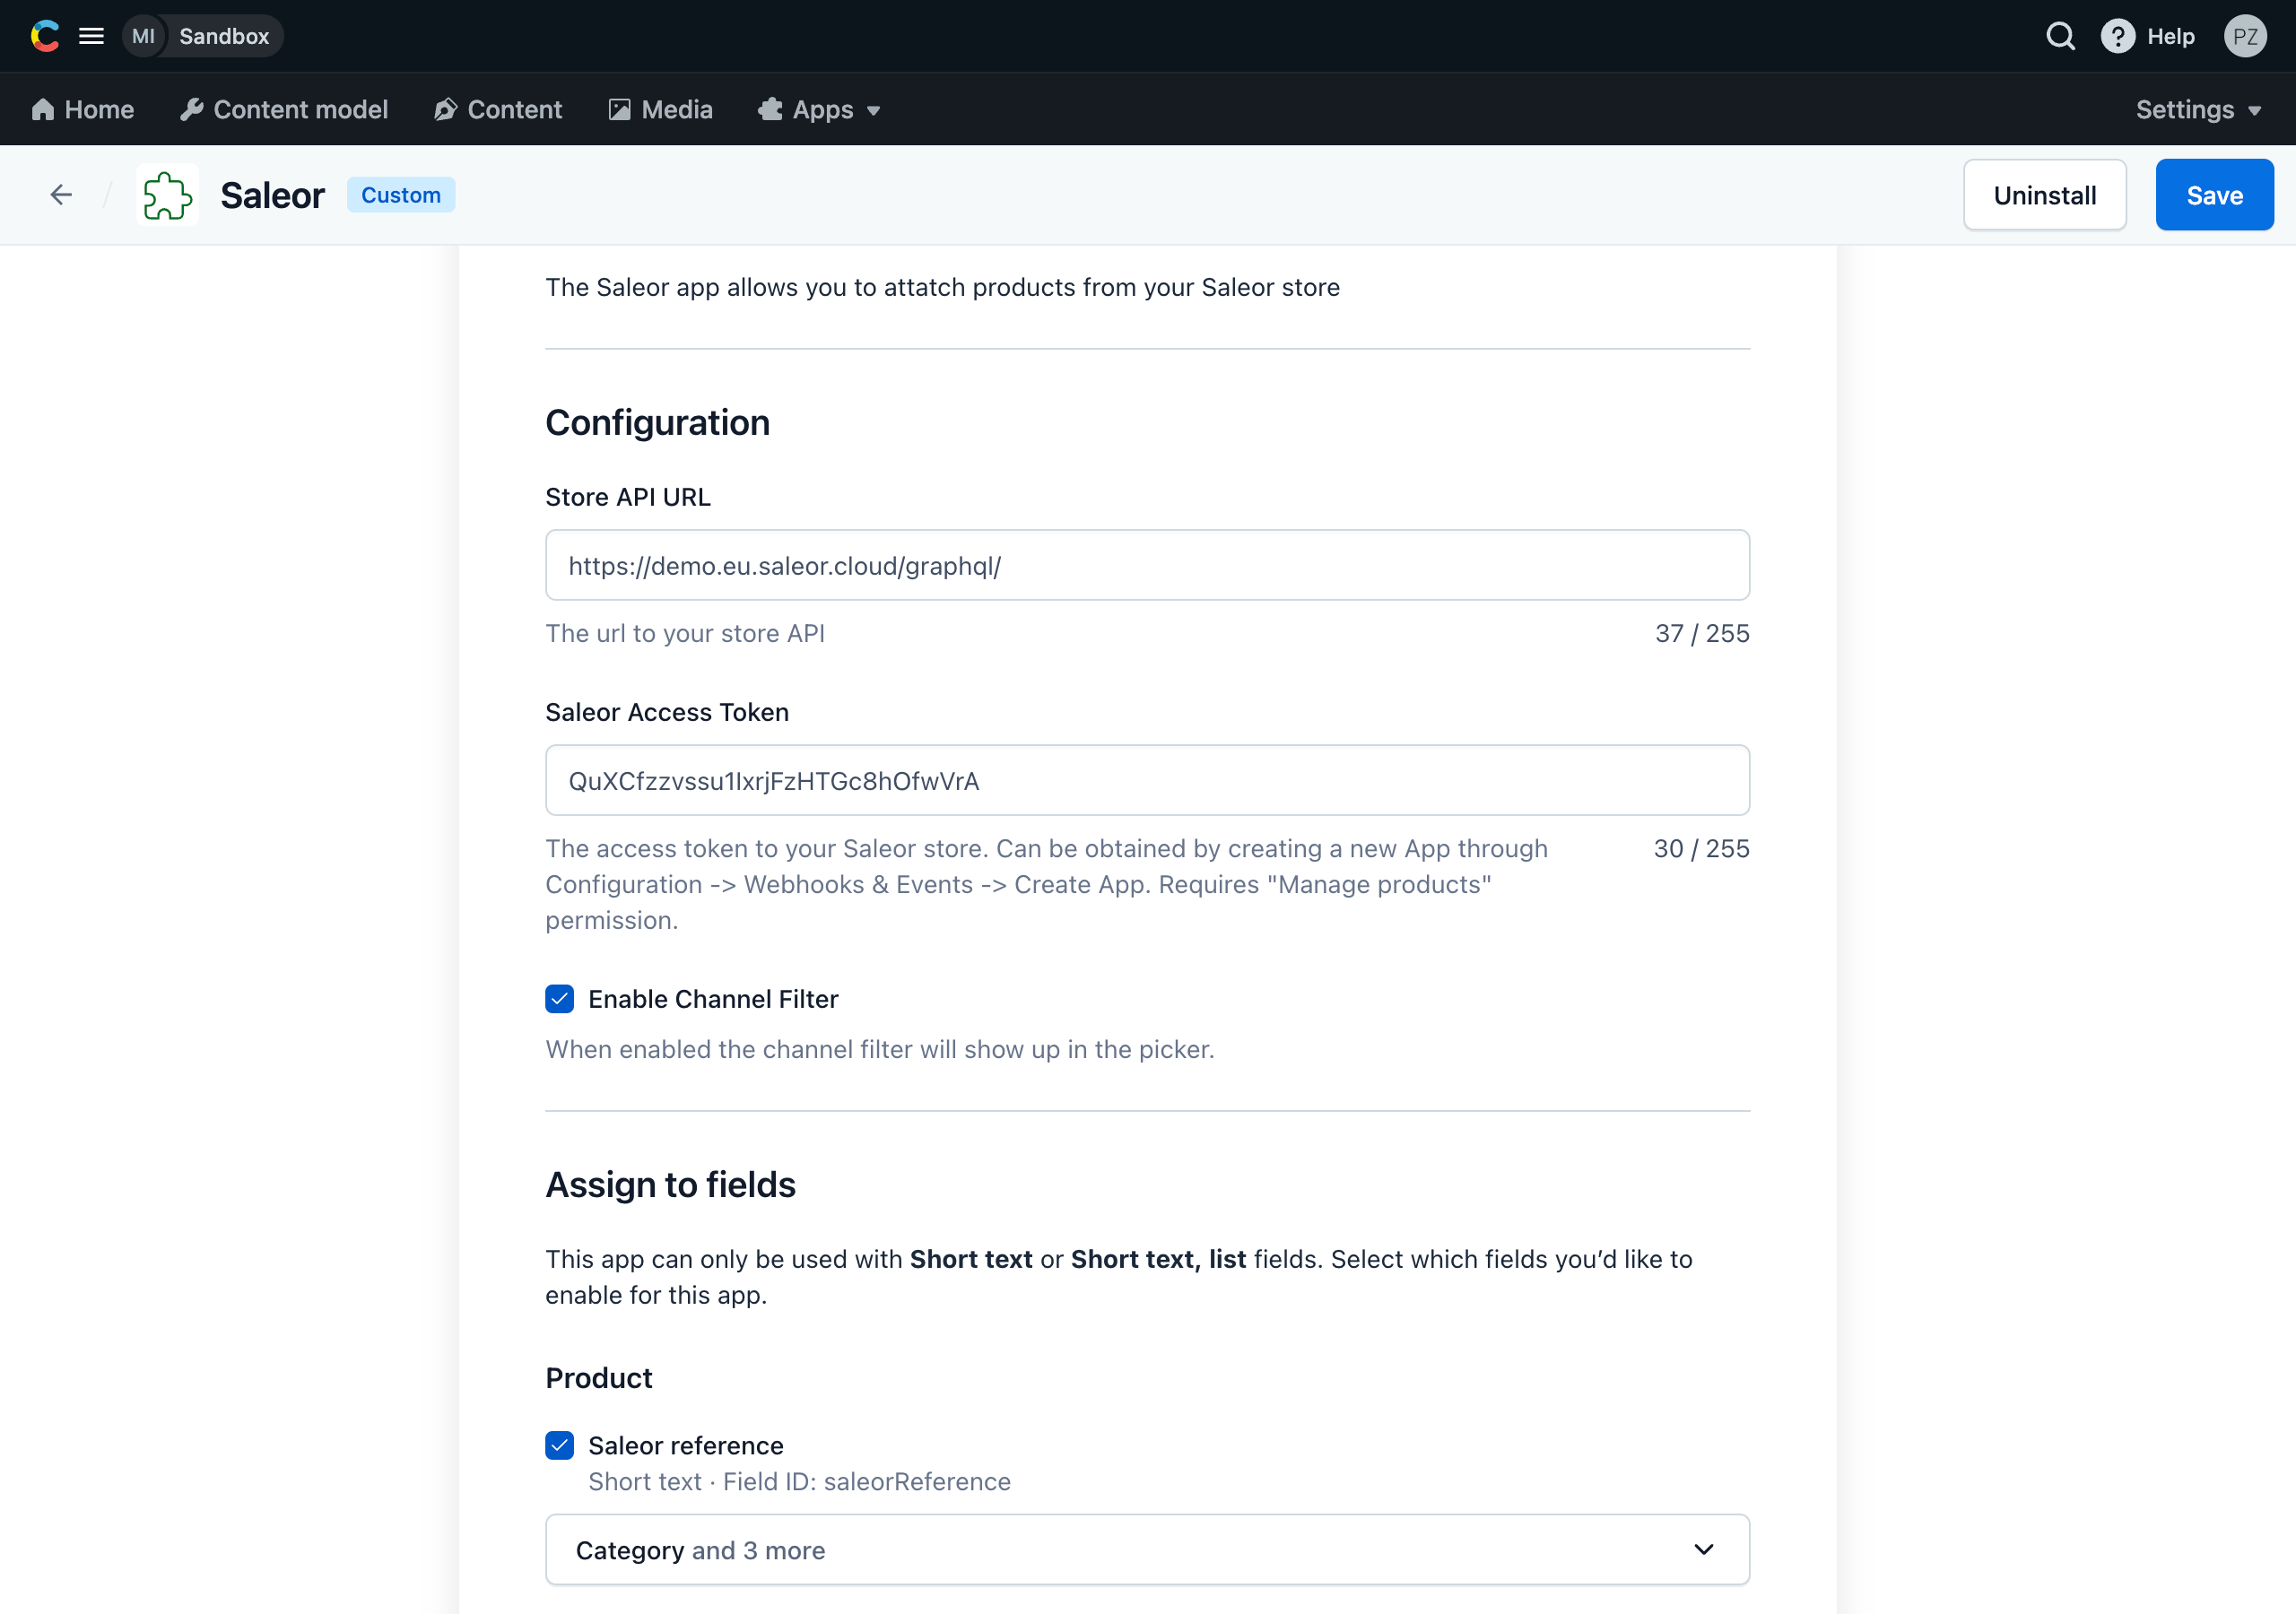
Task: Focus the Store API URL field
Action: [x=1147, y=565]
